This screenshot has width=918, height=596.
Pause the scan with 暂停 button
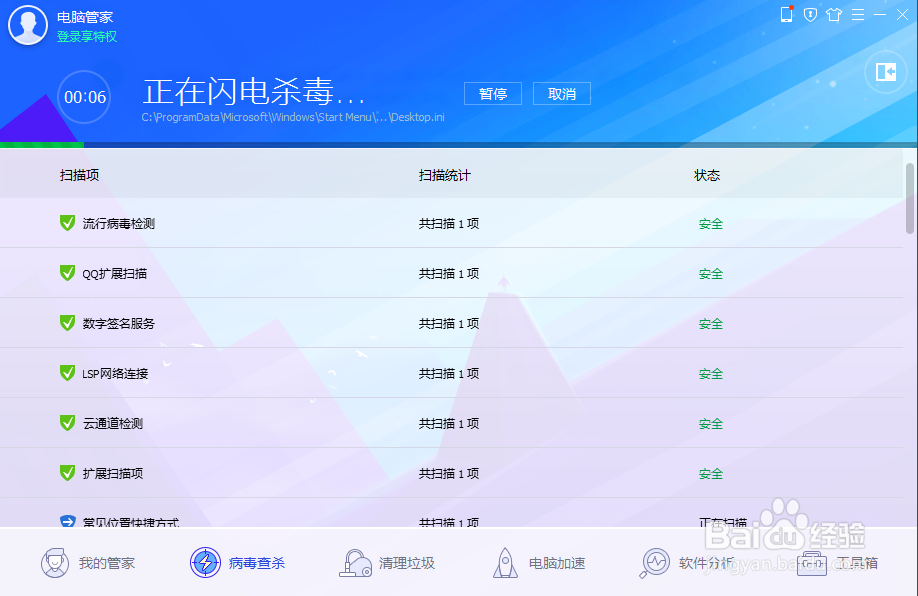pyautogui.click(x=493, y=94)
